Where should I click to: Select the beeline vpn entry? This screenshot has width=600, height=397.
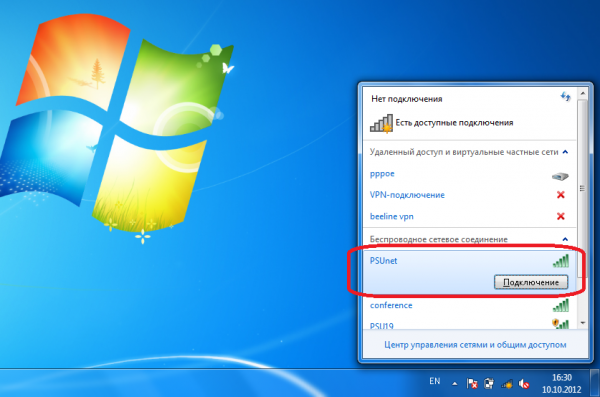(x=469, y=216)
